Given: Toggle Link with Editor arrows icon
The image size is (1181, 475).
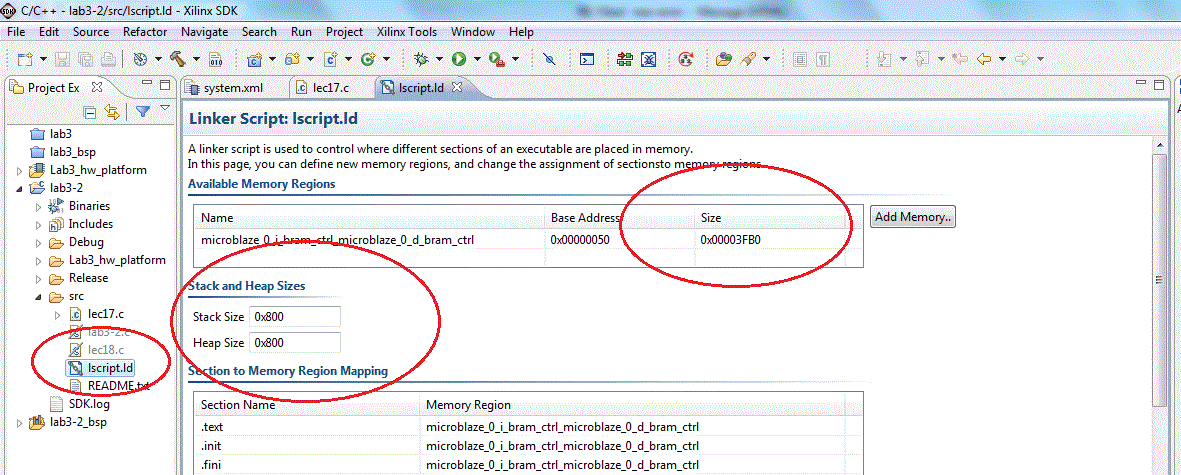Looking at the screenshot, I should 112,112.
